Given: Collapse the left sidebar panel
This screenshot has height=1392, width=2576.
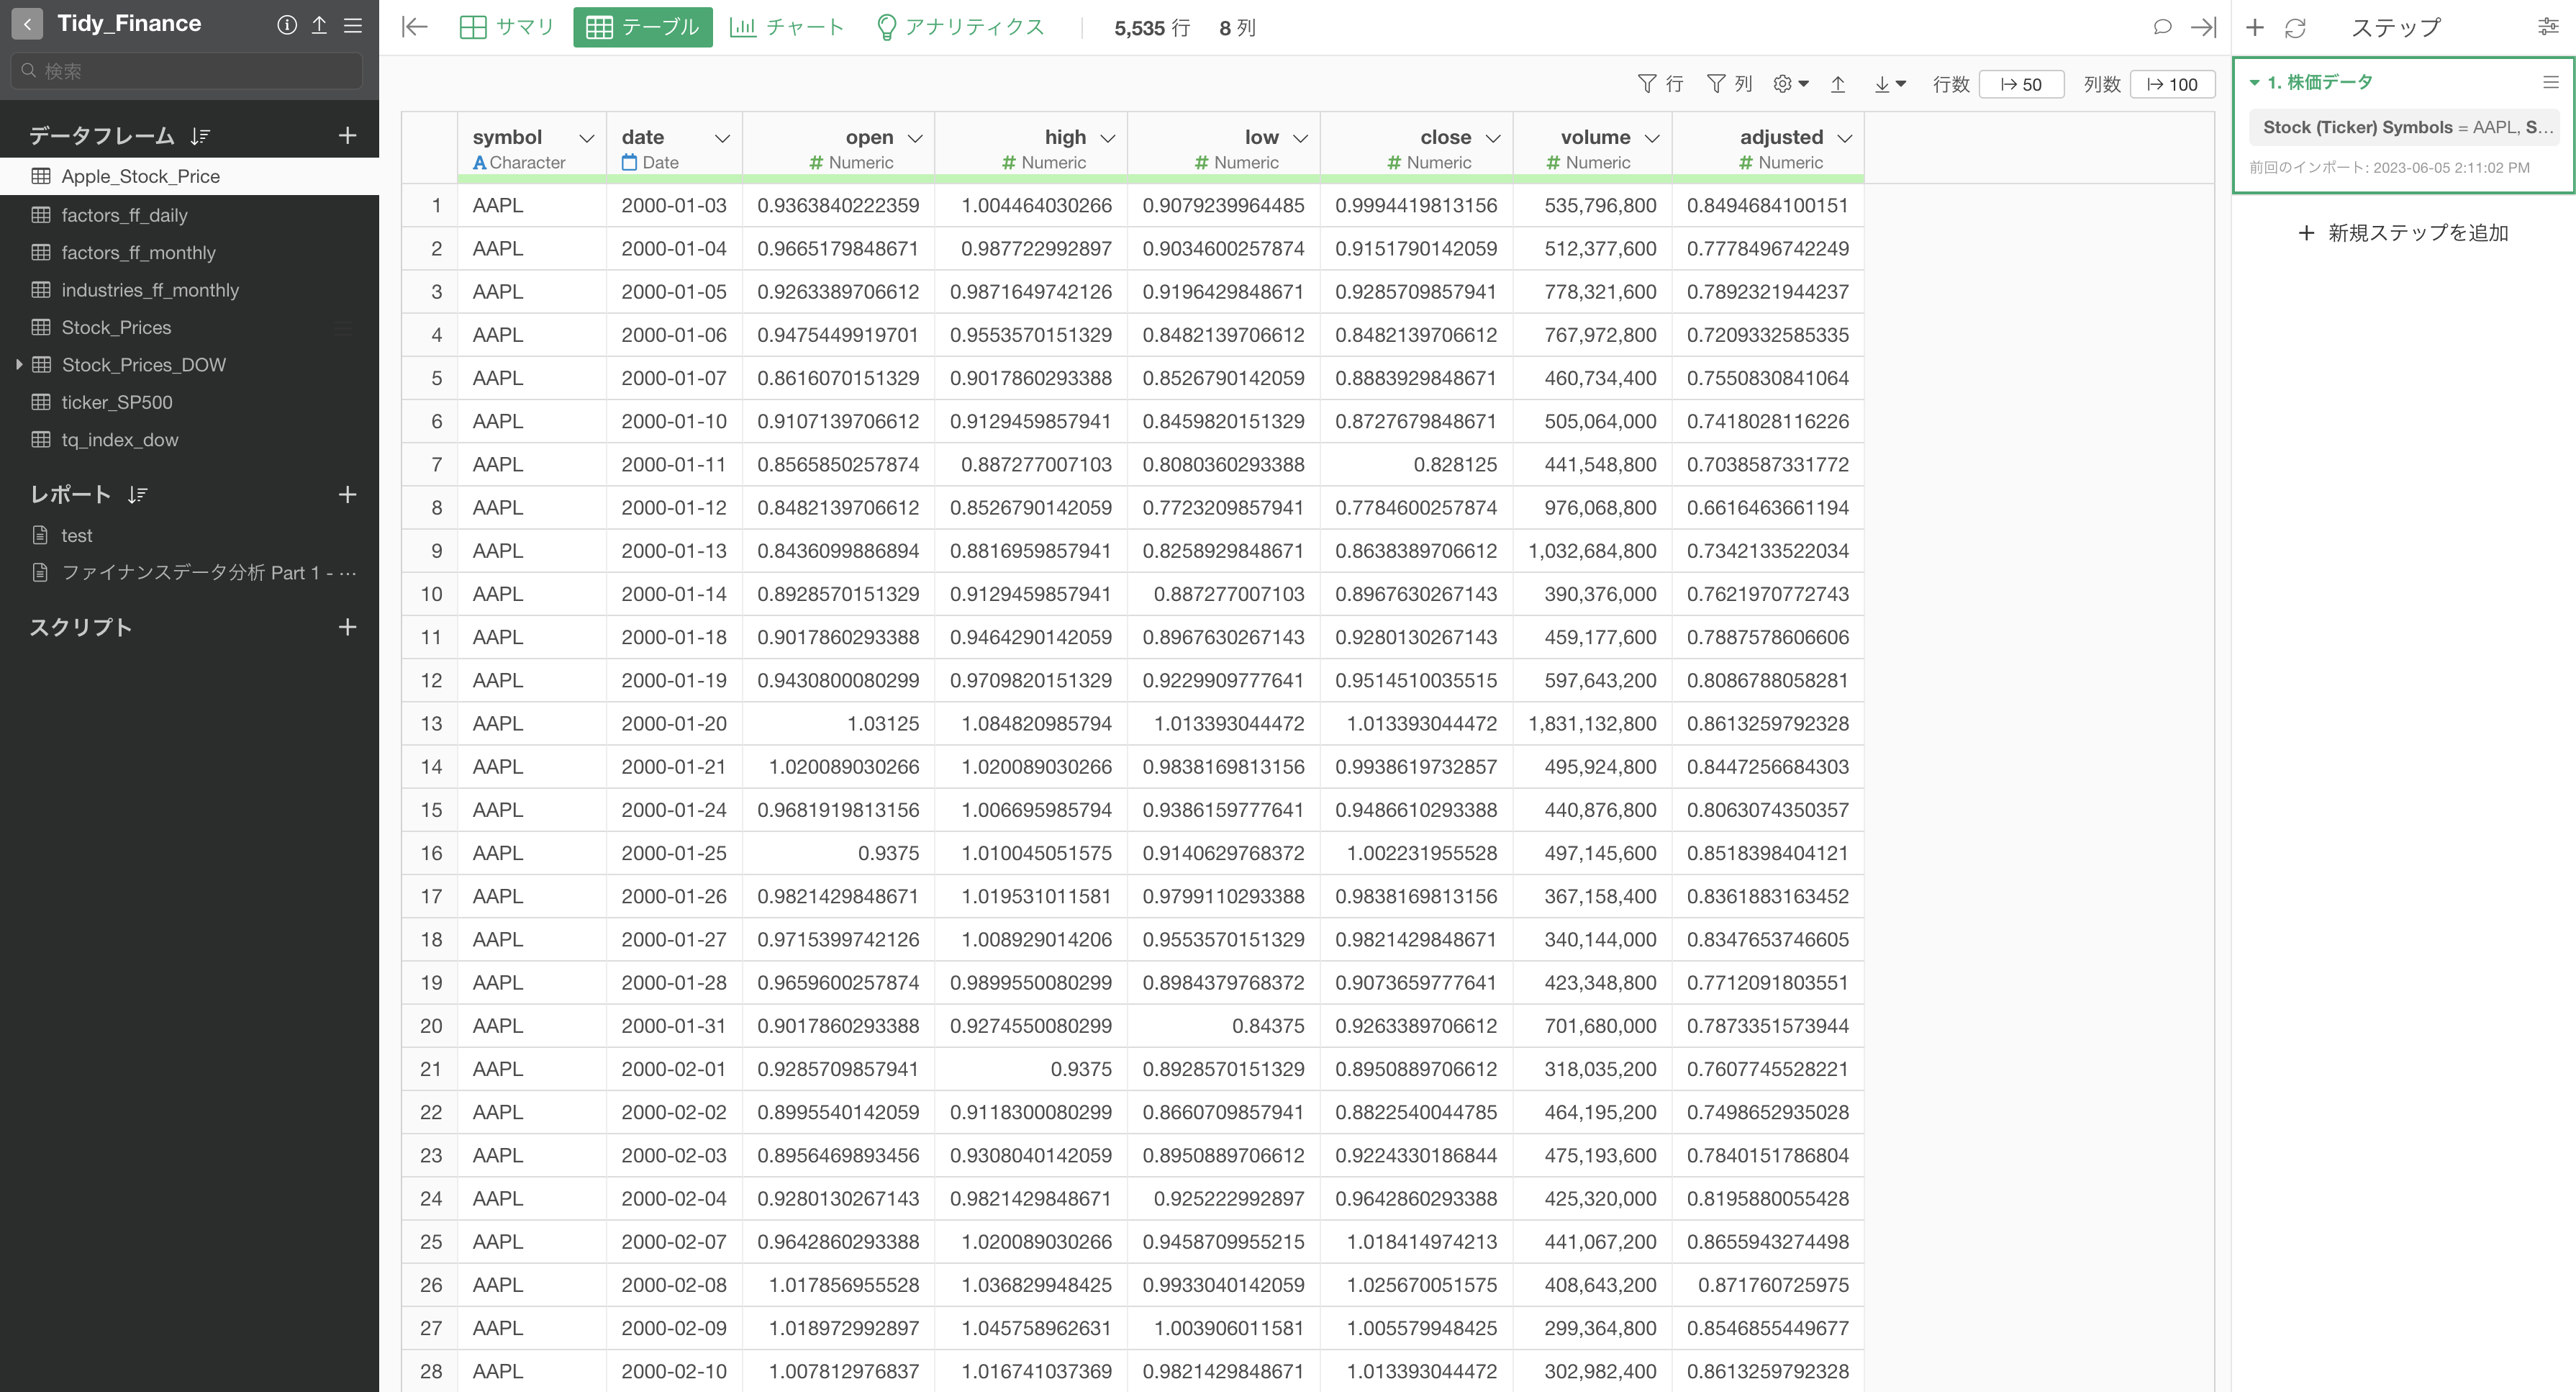Looking at the screenshot, I should [x=414, y=27].
